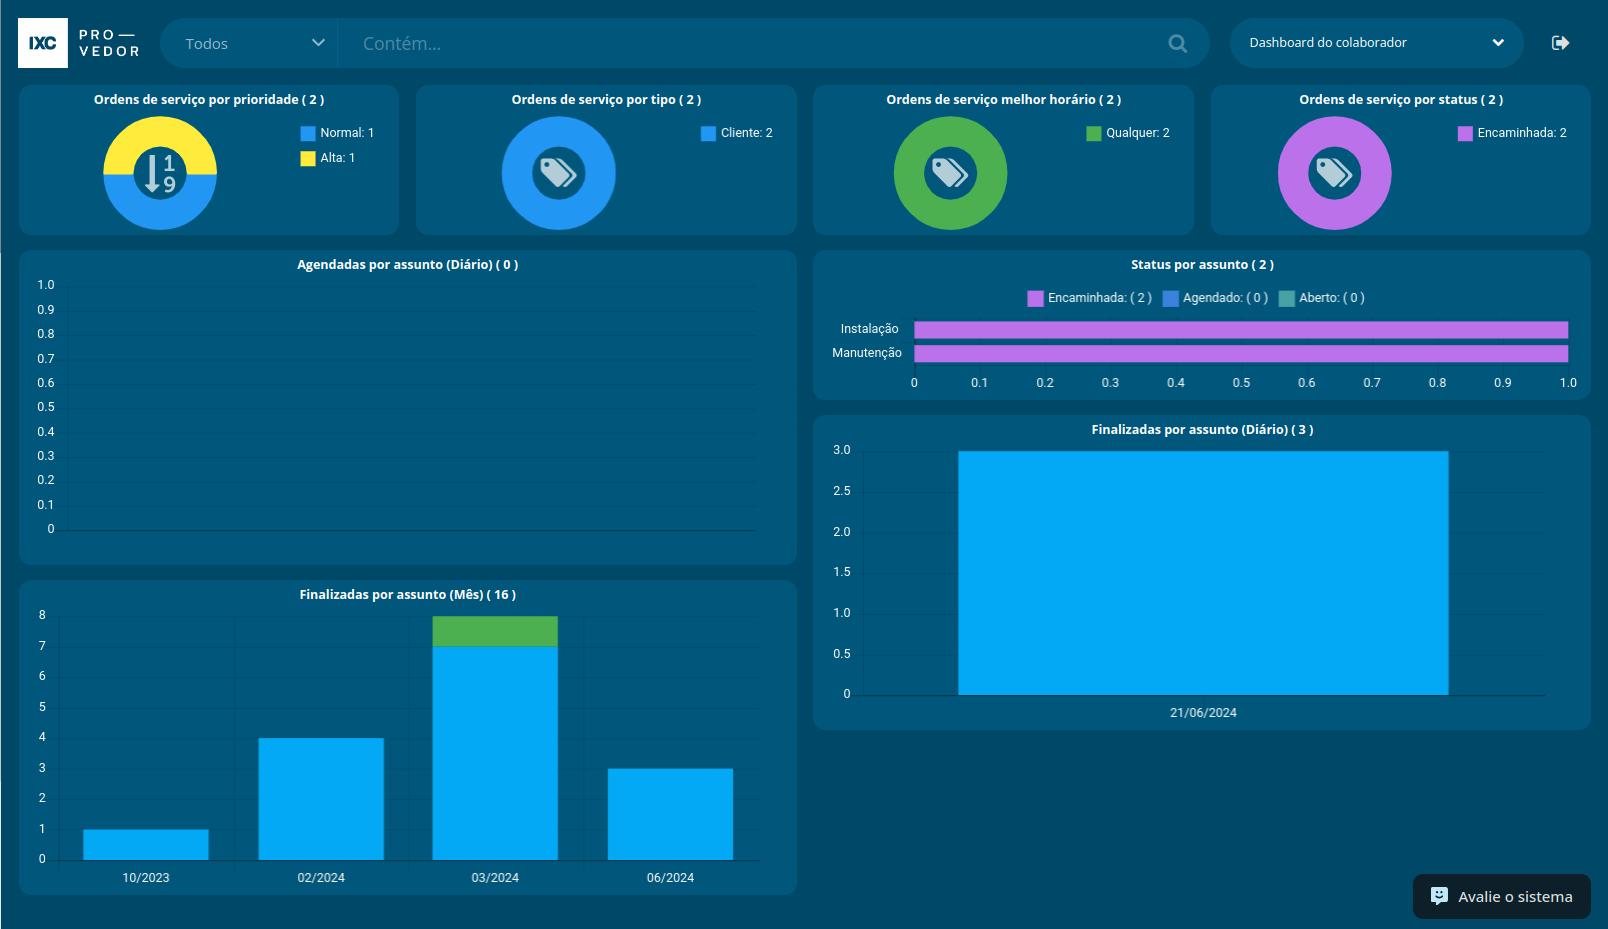Click the Manutenção purple bar

1241,354
